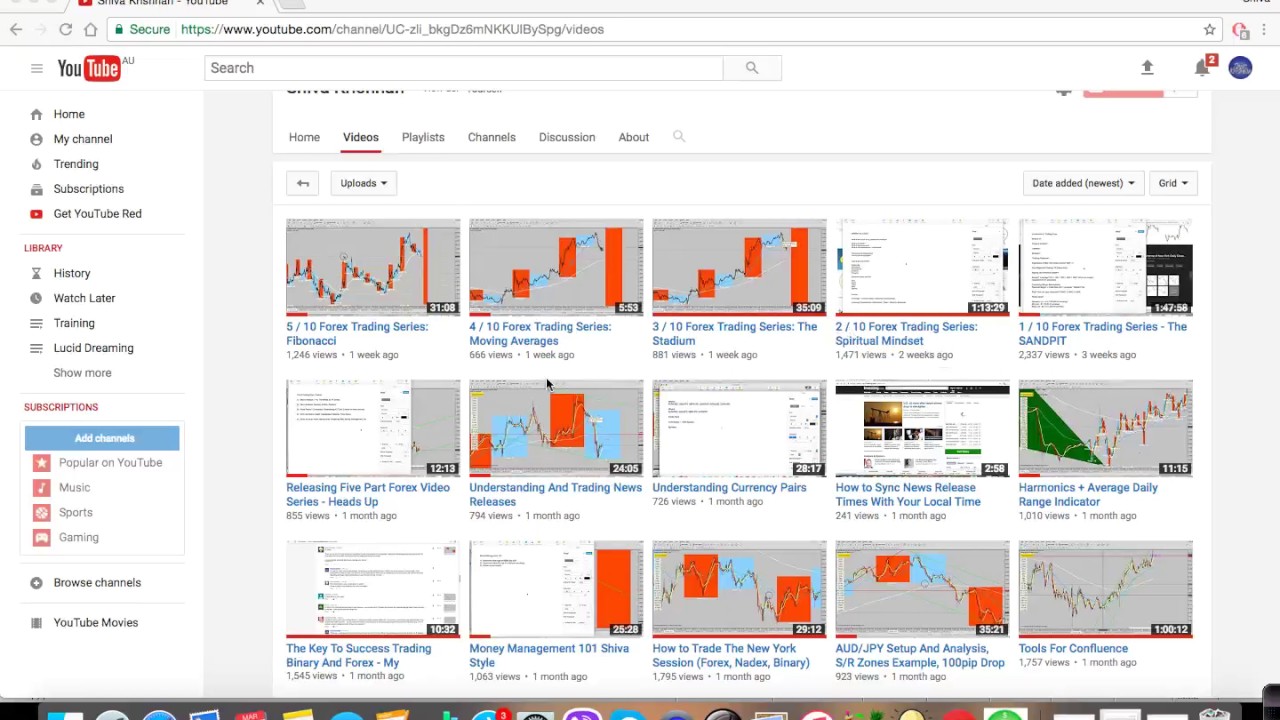This screenshot has height=720, width=1280.
Task: Open 5 / 10 Forex Trading Series: Fibonacci
Action: coord(357,333)
